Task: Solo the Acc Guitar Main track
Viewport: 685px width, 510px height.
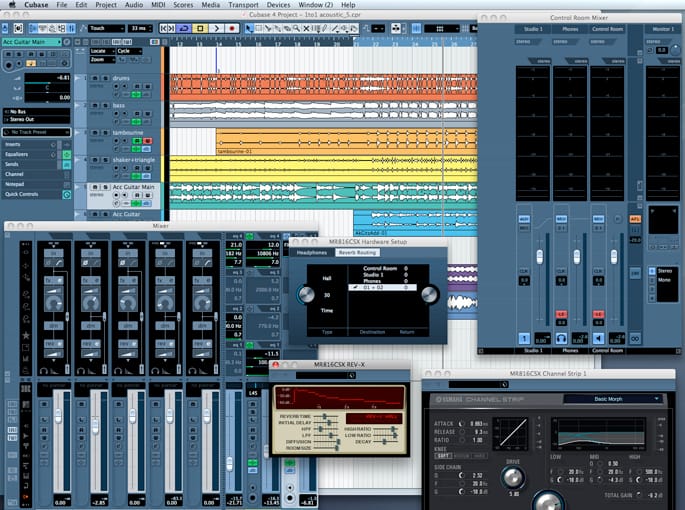Action: 105,187
